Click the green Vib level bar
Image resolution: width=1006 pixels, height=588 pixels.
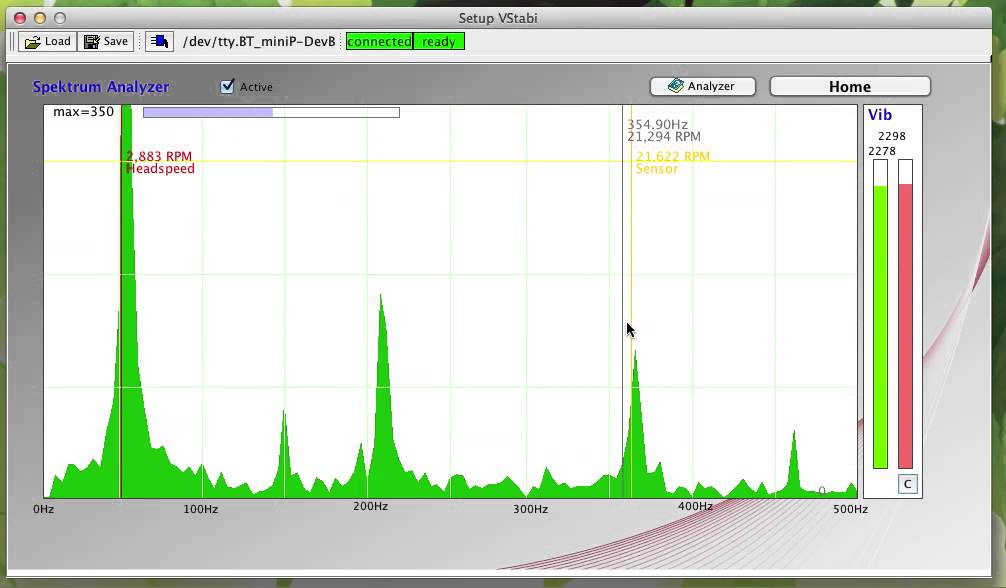[x=880, y=315]
